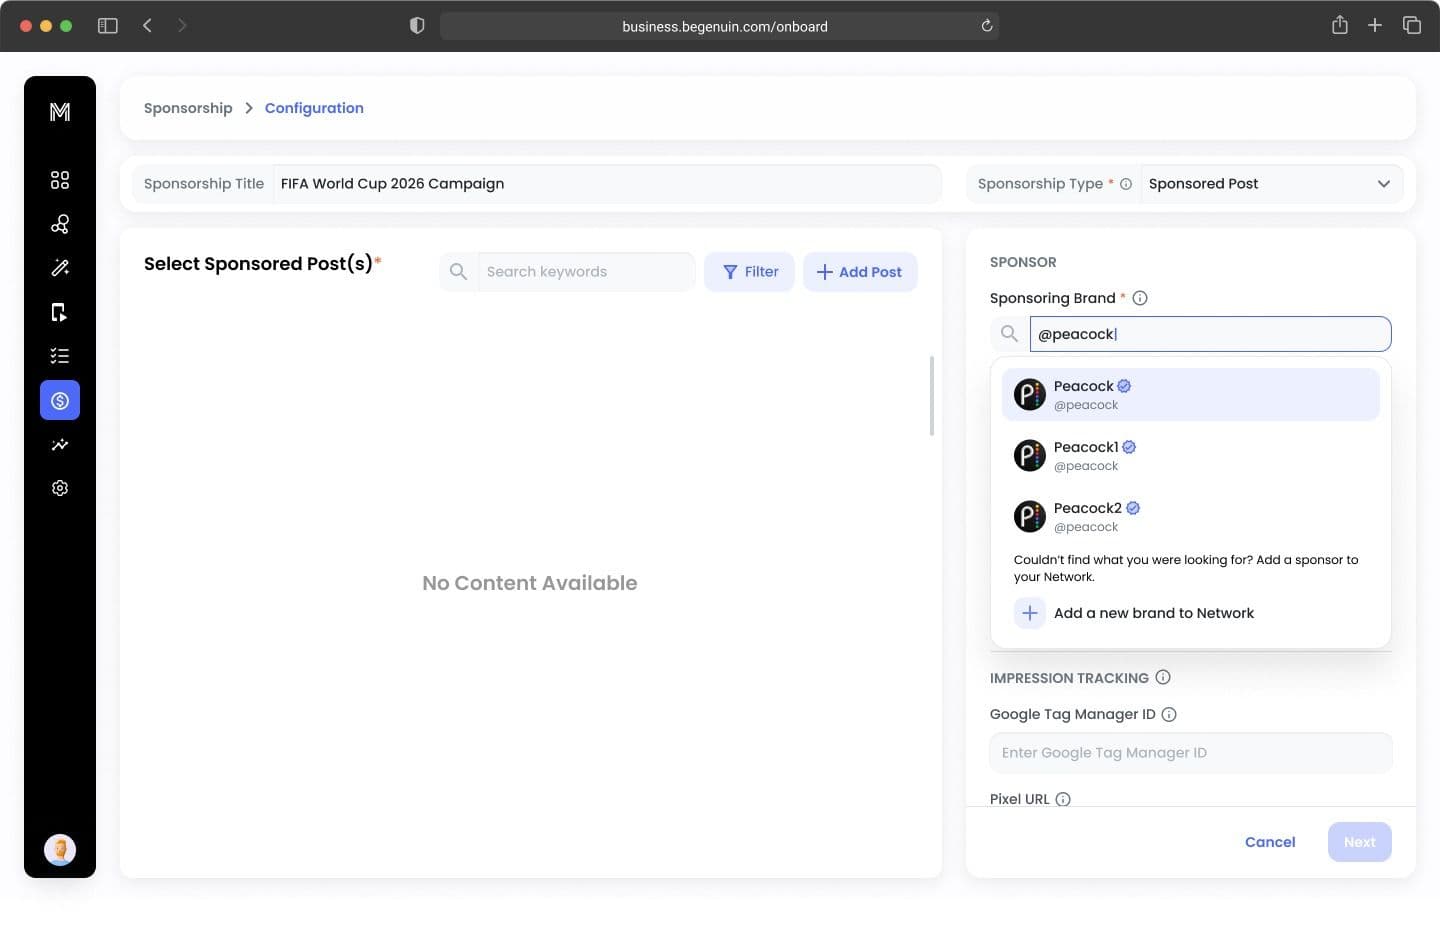Click the Configuration breadcrumb

[314, 108]
